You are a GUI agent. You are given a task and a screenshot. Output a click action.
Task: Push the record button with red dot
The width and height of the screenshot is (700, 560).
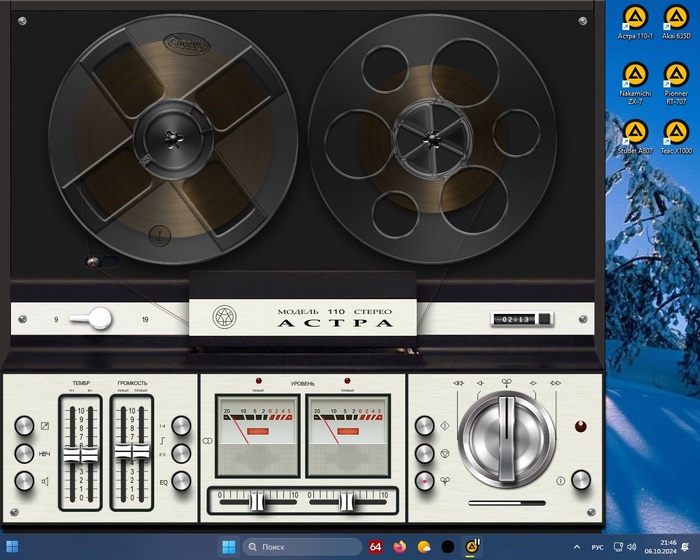pos(425,481)
